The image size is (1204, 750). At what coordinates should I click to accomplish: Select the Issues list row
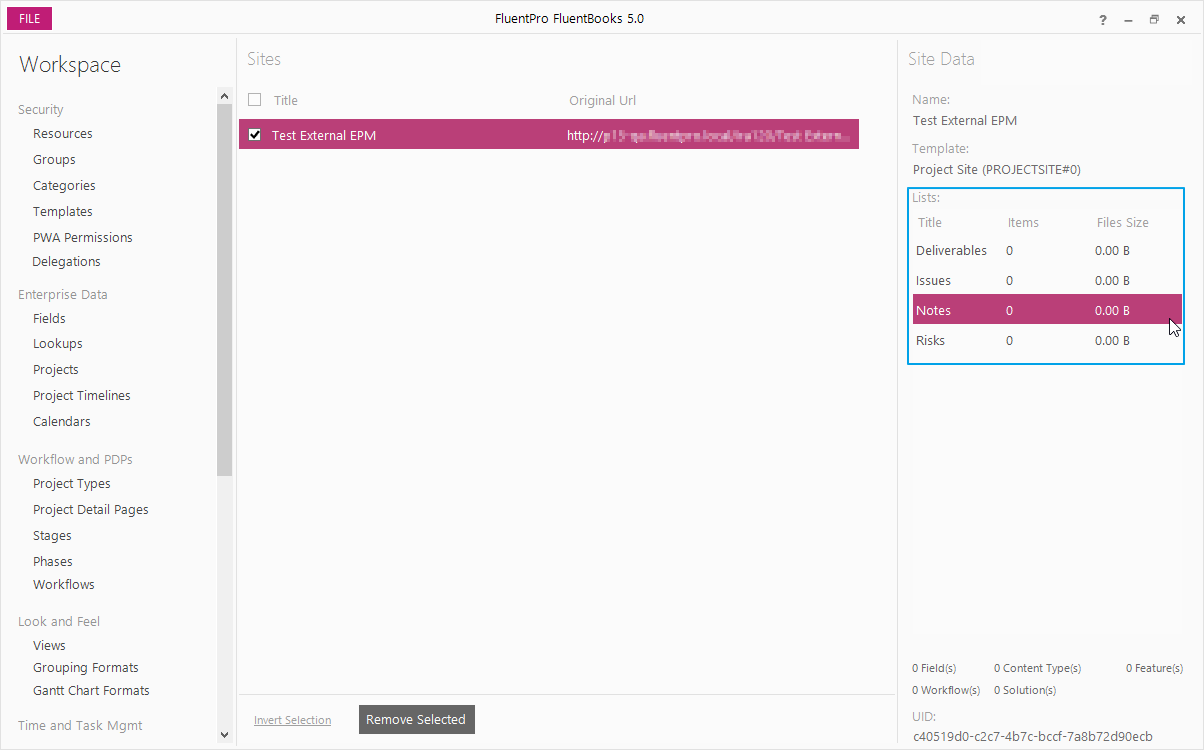[x=1047, y=281]
